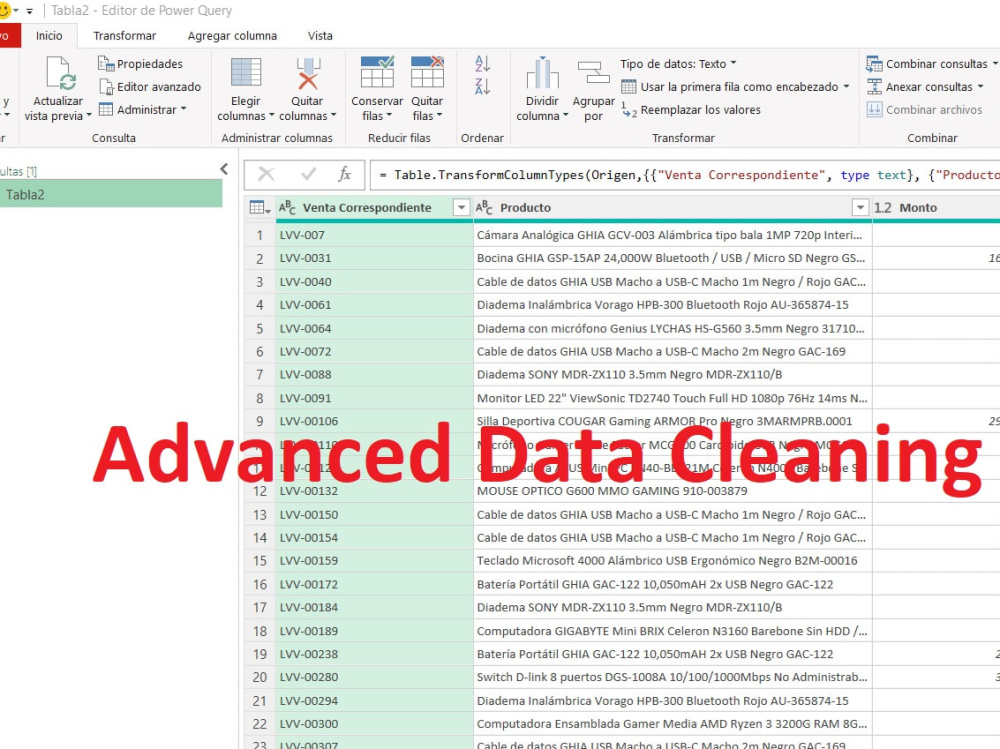
Task: Click the Conservar filas icon
Action: pos(377,71)
